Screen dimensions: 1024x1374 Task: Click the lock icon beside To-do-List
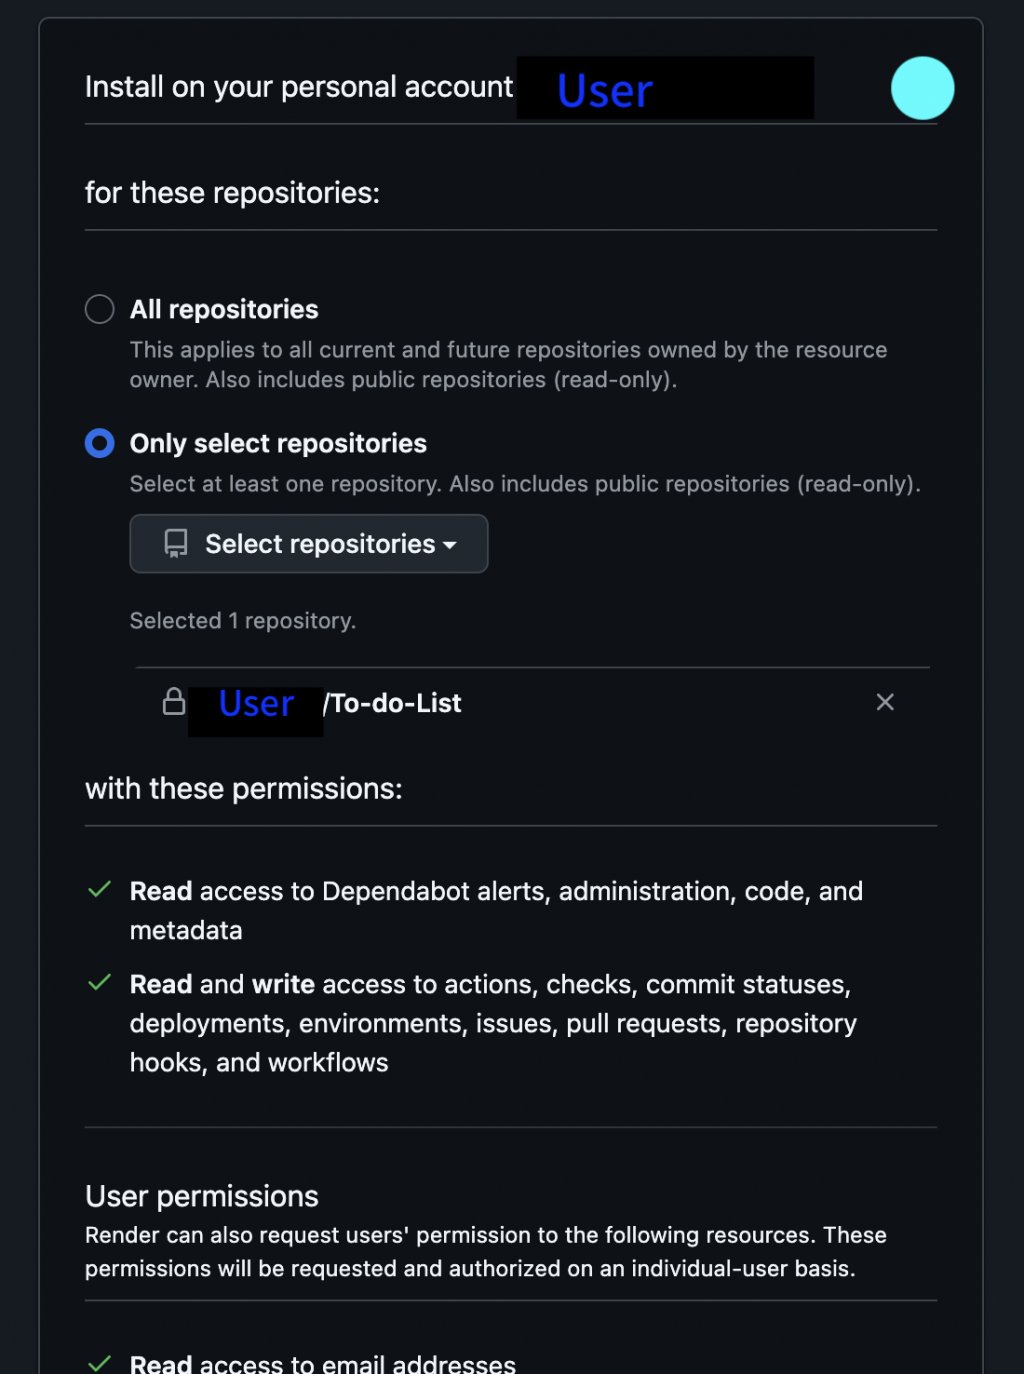pos(174,702)
